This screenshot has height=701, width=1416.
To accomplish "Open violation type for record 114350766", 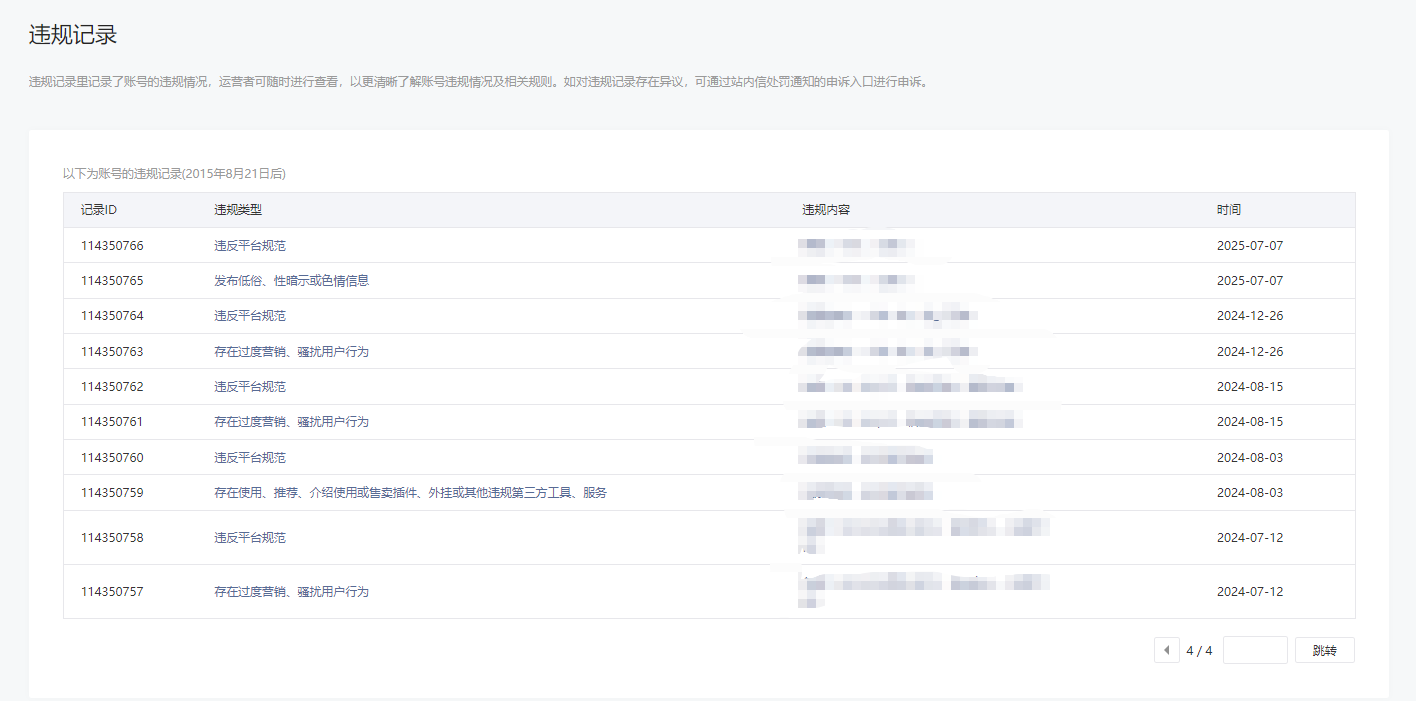I will click(249, 246).
